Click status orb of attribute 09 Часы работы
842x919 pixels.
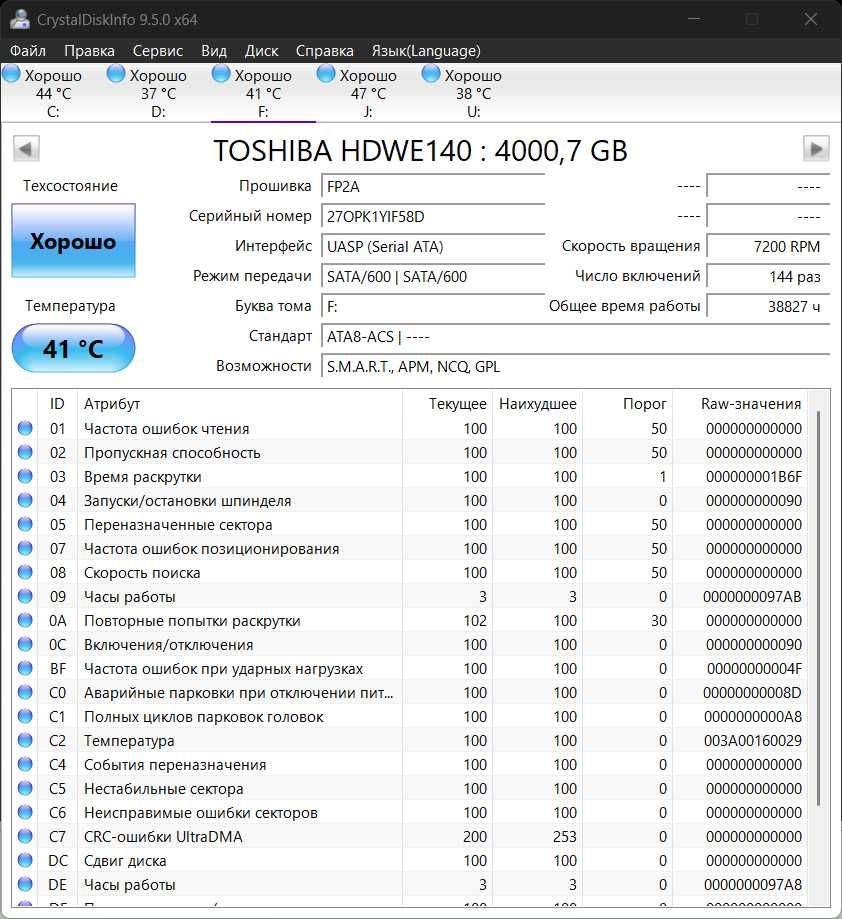25,596
